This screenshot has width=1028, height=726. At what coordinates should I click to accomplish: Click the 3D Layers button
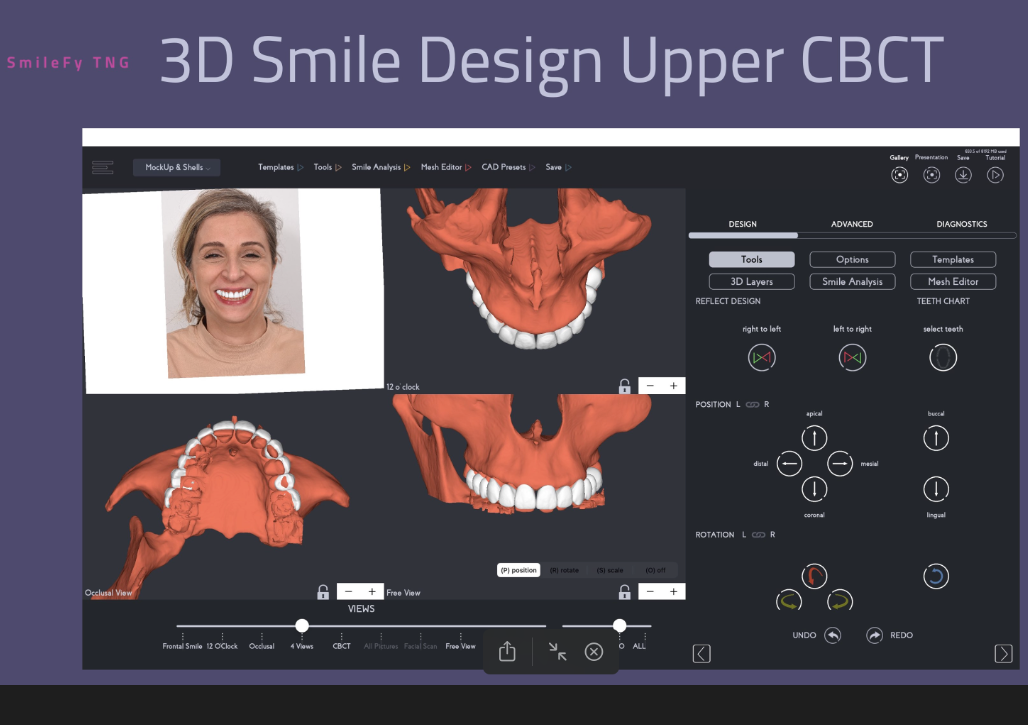point(752,282)
